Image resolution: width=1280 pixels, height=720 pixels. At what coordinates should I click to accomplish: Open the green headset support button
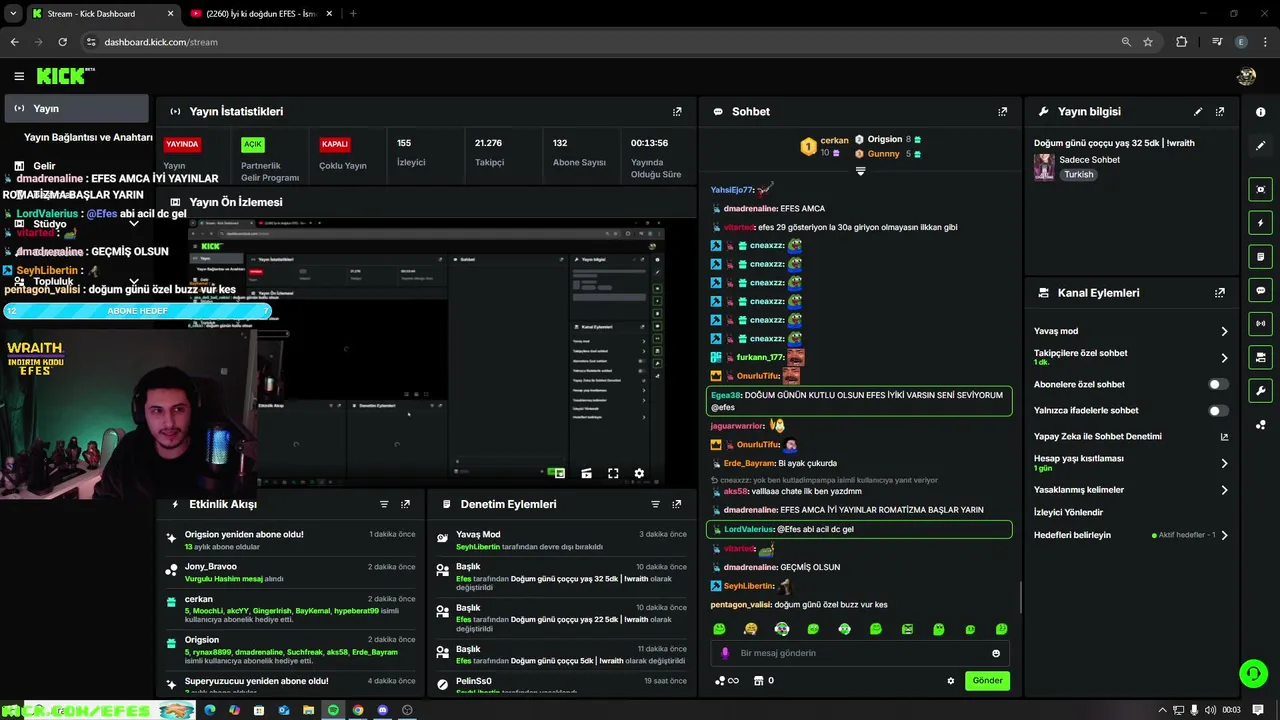tap(1253, 673)
